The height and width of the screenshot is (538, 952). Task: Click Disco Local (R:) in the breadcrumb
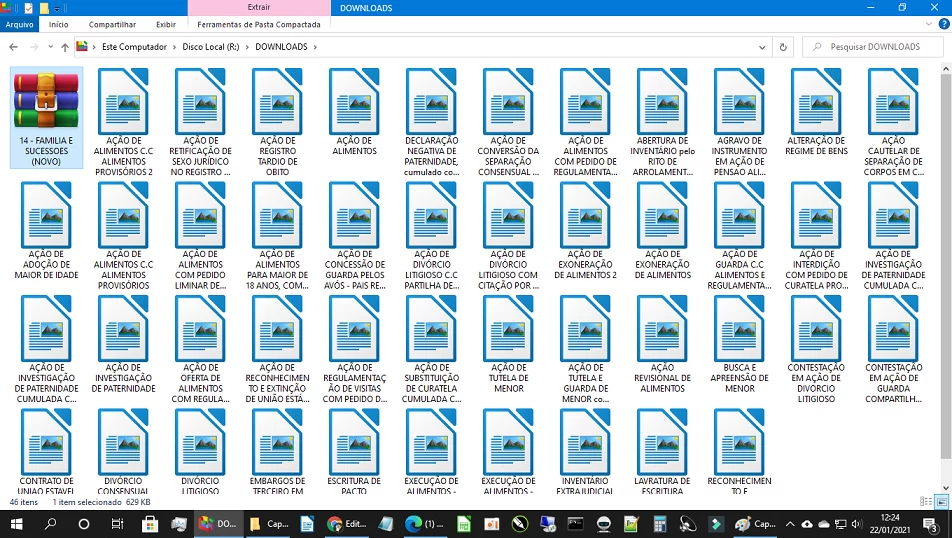click(x=211, y=47)
